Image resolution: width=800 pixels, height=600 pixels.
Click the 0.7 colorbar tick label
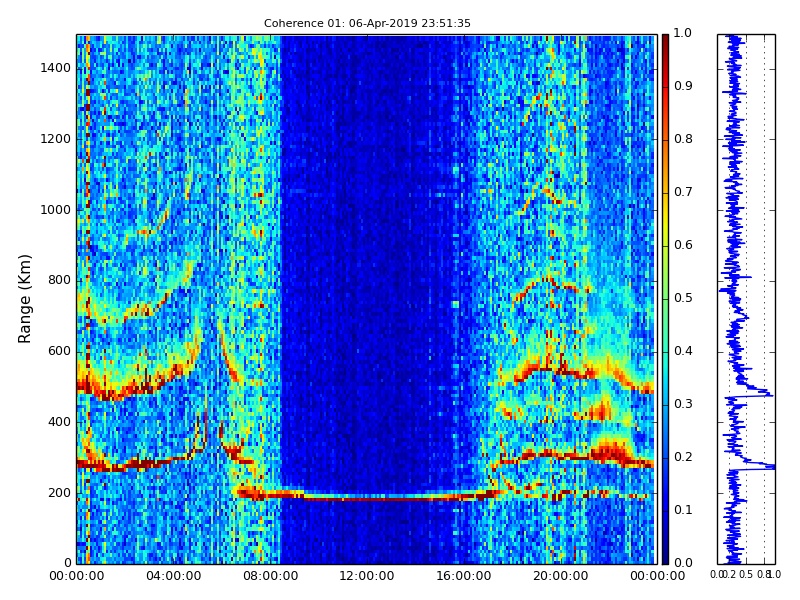coord(683,192)
